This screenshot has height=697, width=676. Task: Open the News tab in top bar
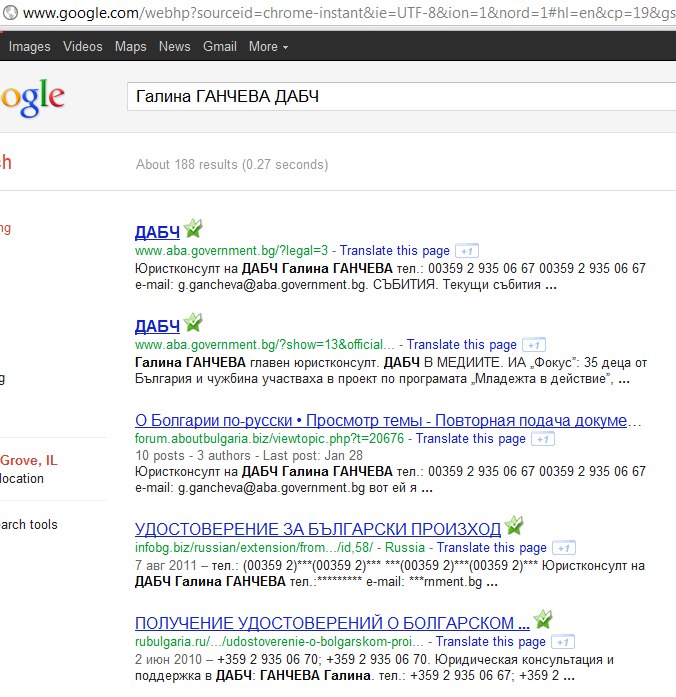174,47
